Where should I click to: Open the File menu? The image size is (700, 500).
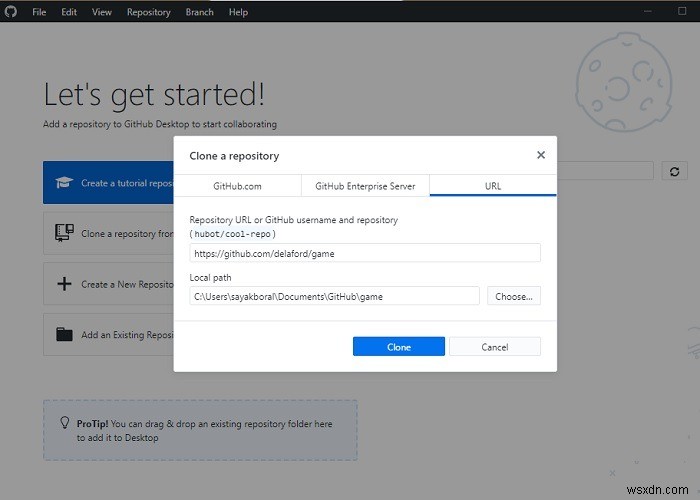39,12
